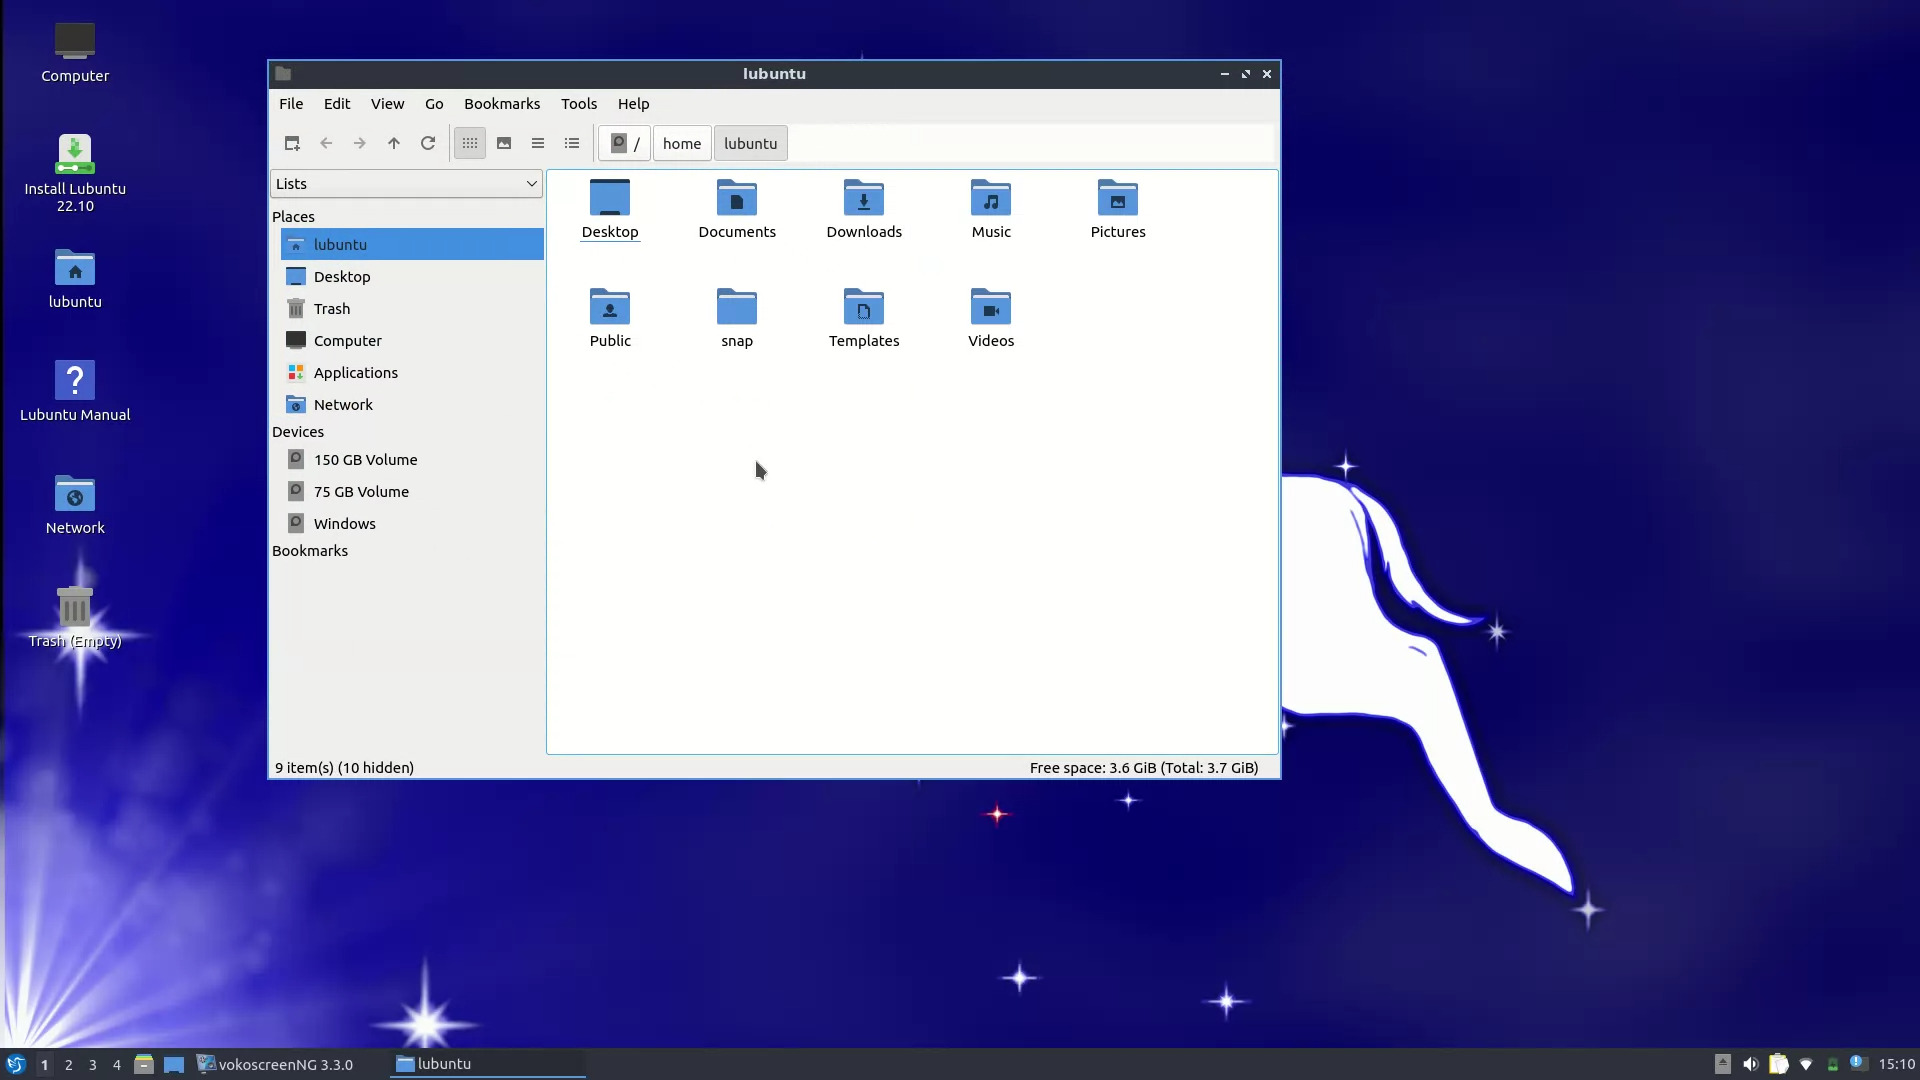Screen dimensions: 1920x1080
Task: Collapse the Places section header
Action: 293,216
